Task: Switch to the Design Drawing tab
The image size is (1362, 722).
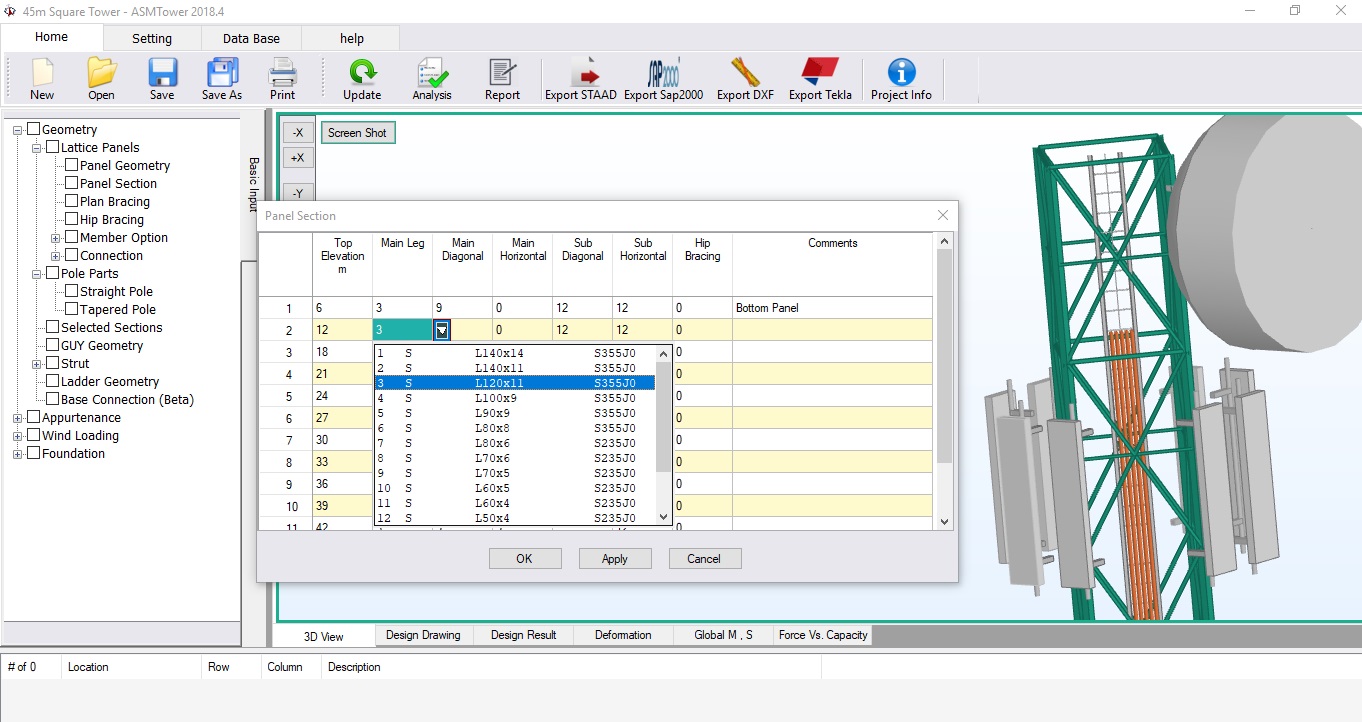Action: [x=423, y=635]
